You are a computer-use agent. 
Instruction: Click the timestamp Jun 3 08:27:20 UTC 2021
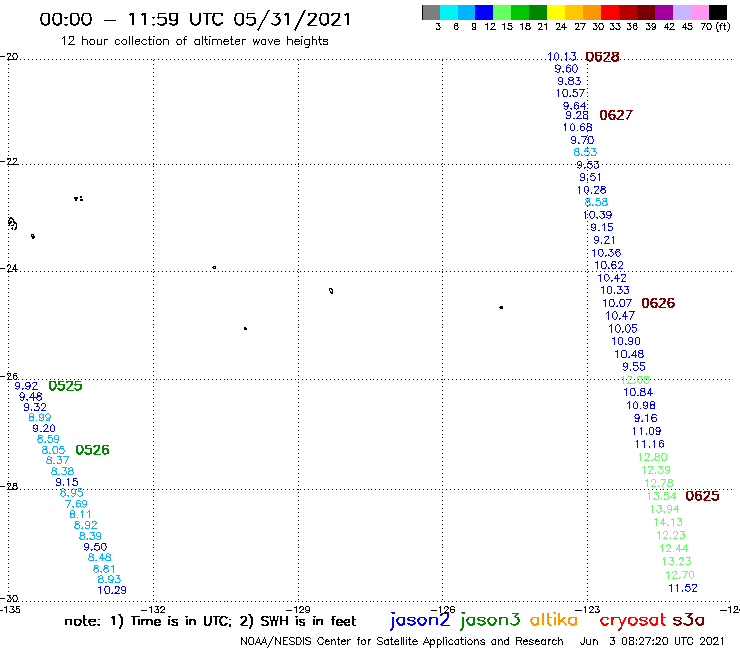coord(652,642)
